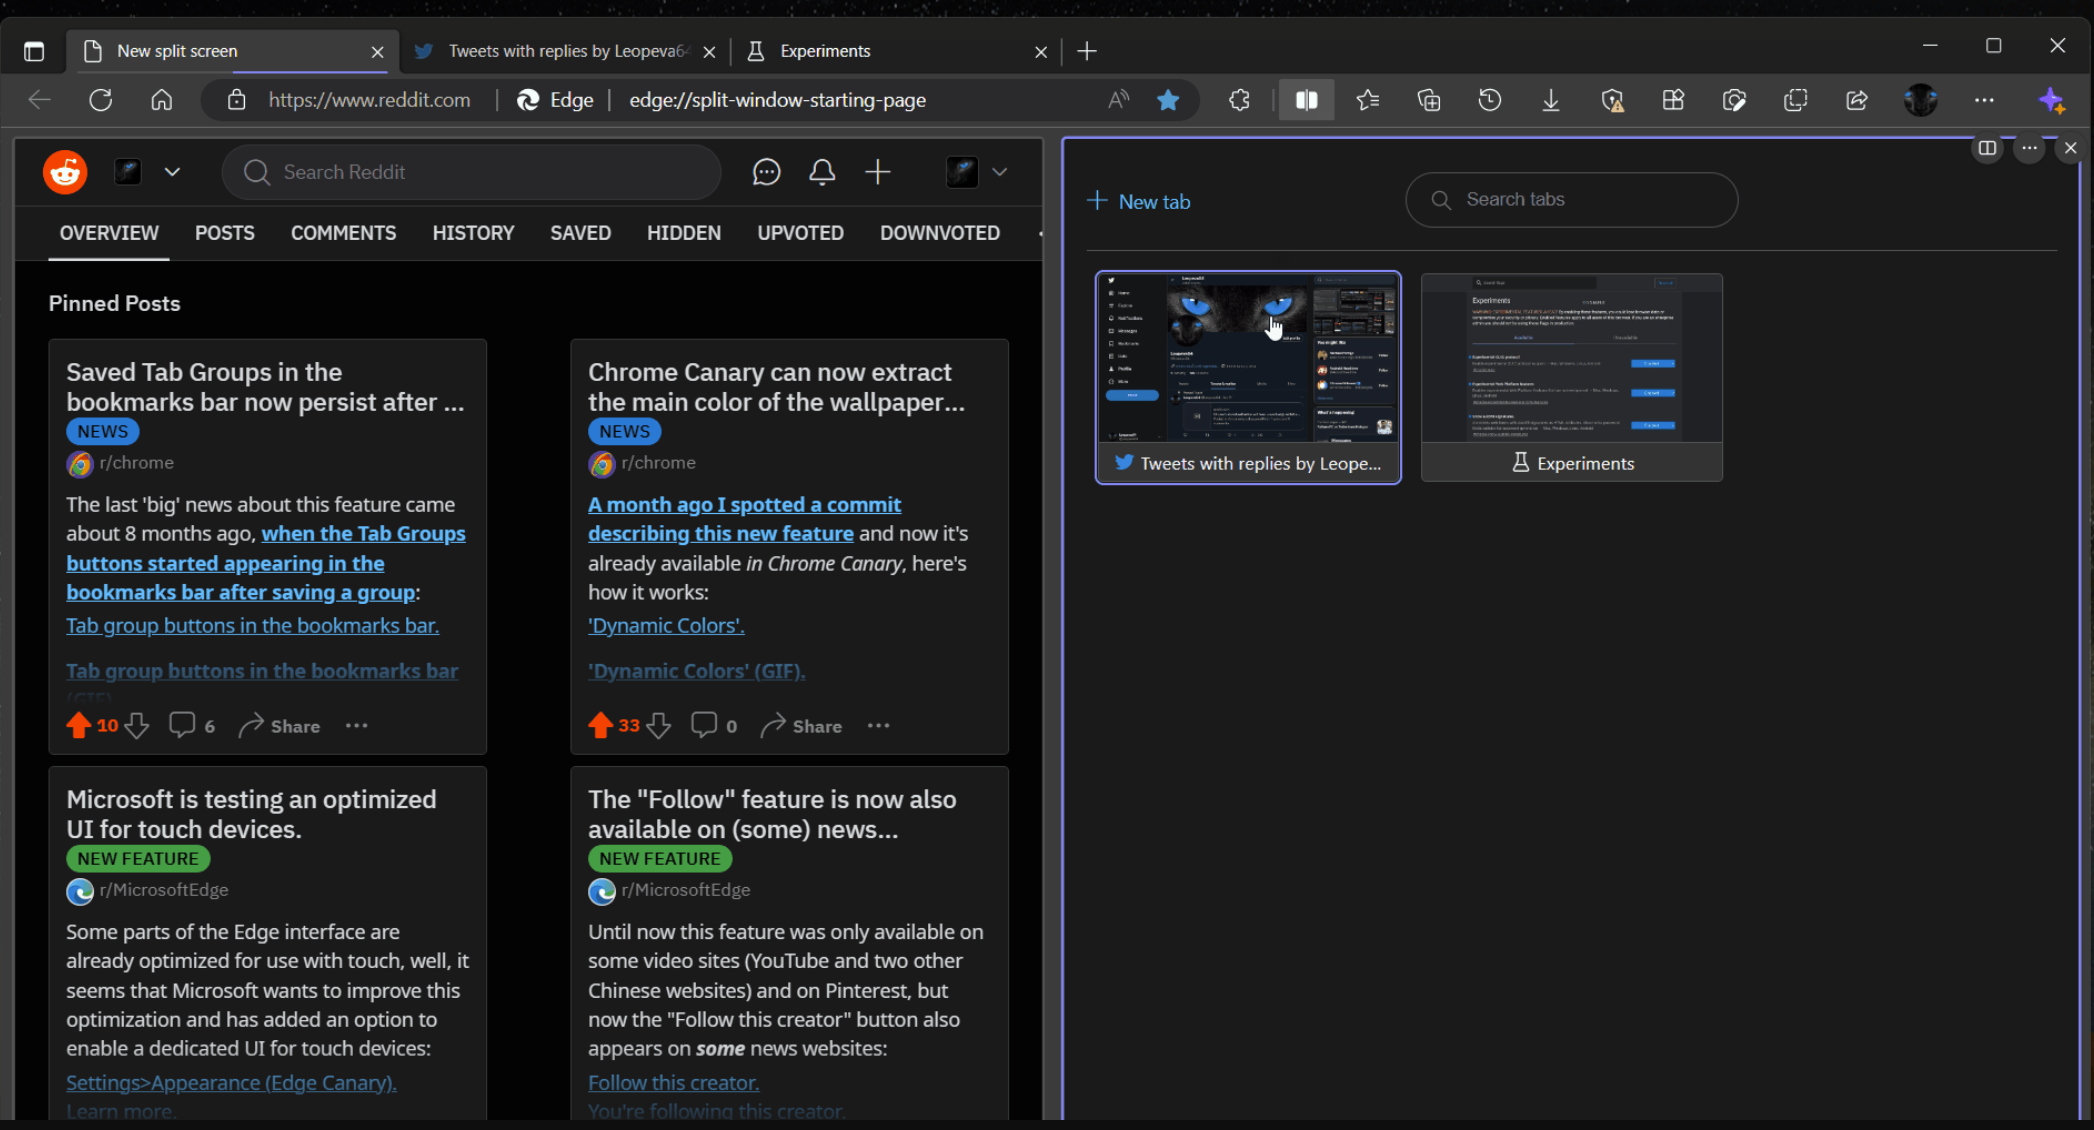
Task: Select the Experiments tab thumbnail
Action: (x=1571, y=377)
